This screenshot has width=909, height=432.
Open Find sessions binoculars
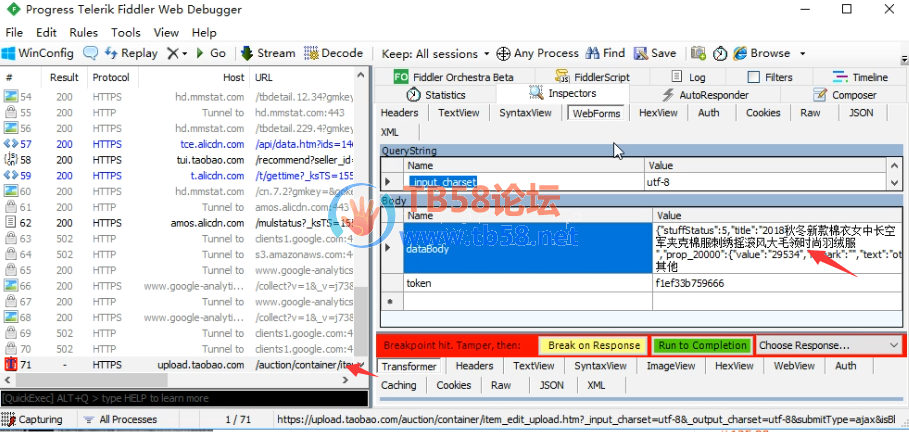coord(605,53)
